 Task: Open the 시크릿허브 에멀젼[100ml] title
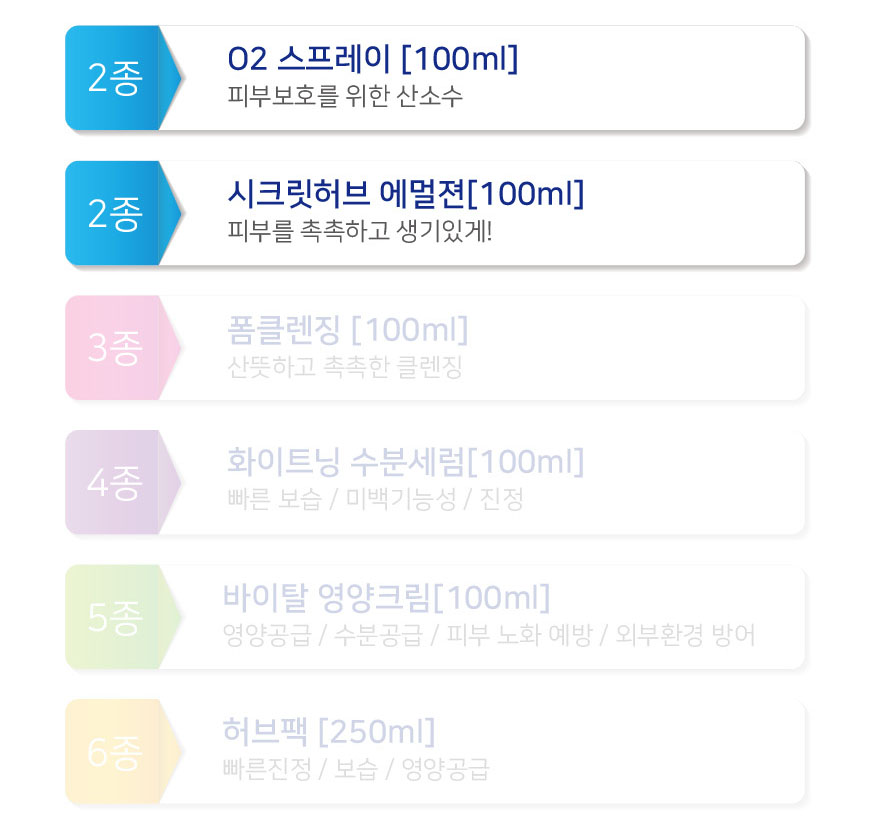coord(405,195)
